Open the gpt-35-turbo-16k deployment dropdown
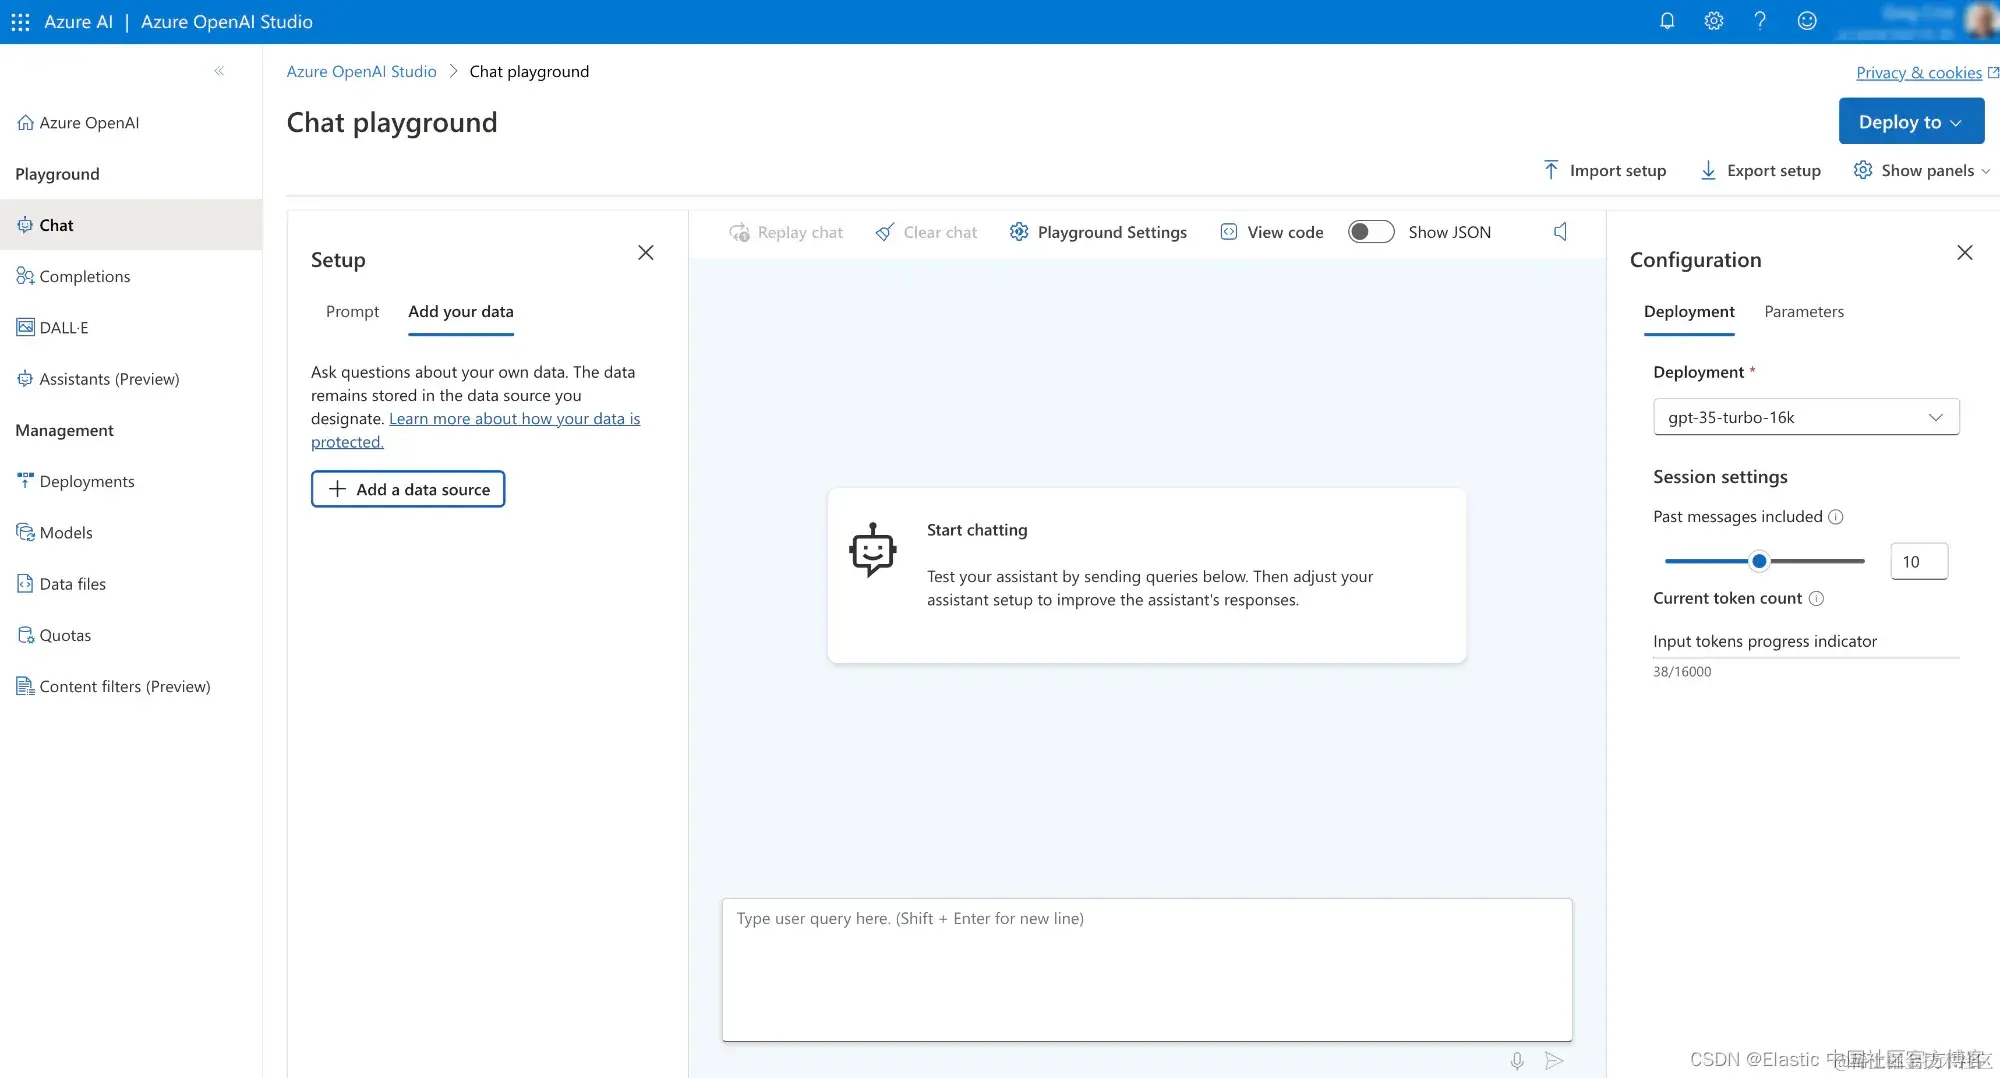This screenshot has width=2000, height=1078. pyautogui.click(x=1806, y=417)
